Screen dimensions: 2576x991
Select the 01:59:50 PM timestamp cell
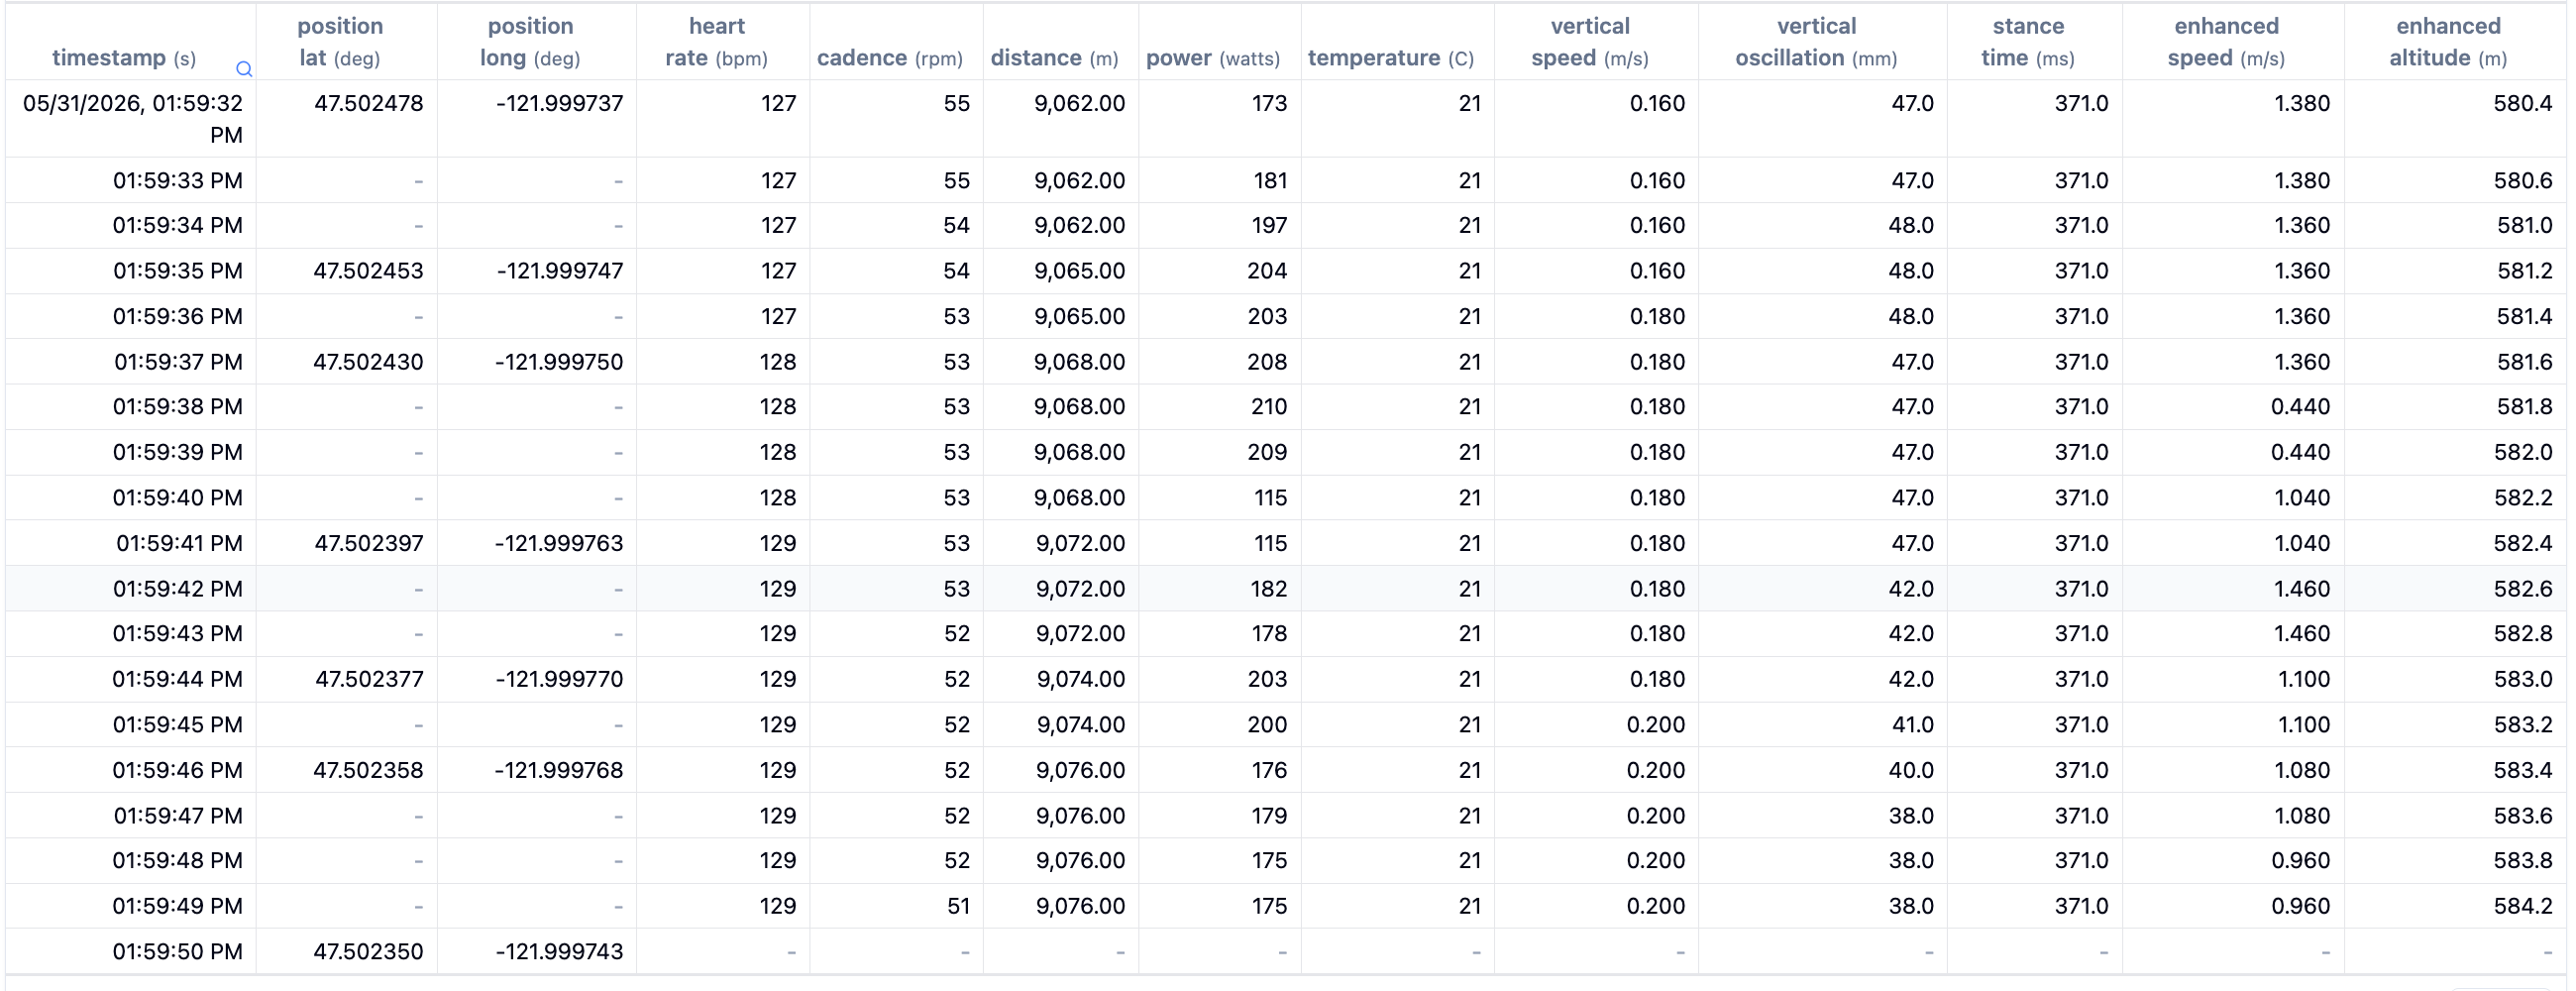(177, 951)
